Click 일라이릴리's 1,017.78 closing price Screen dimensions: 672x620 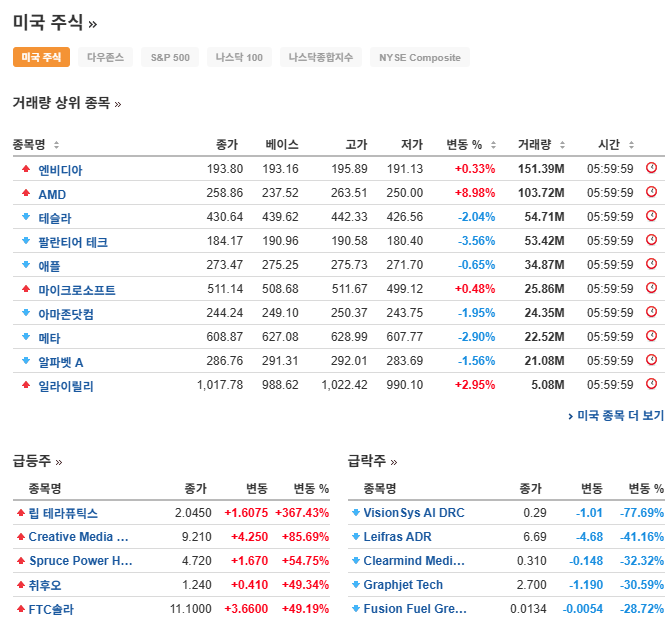[220, 385]
